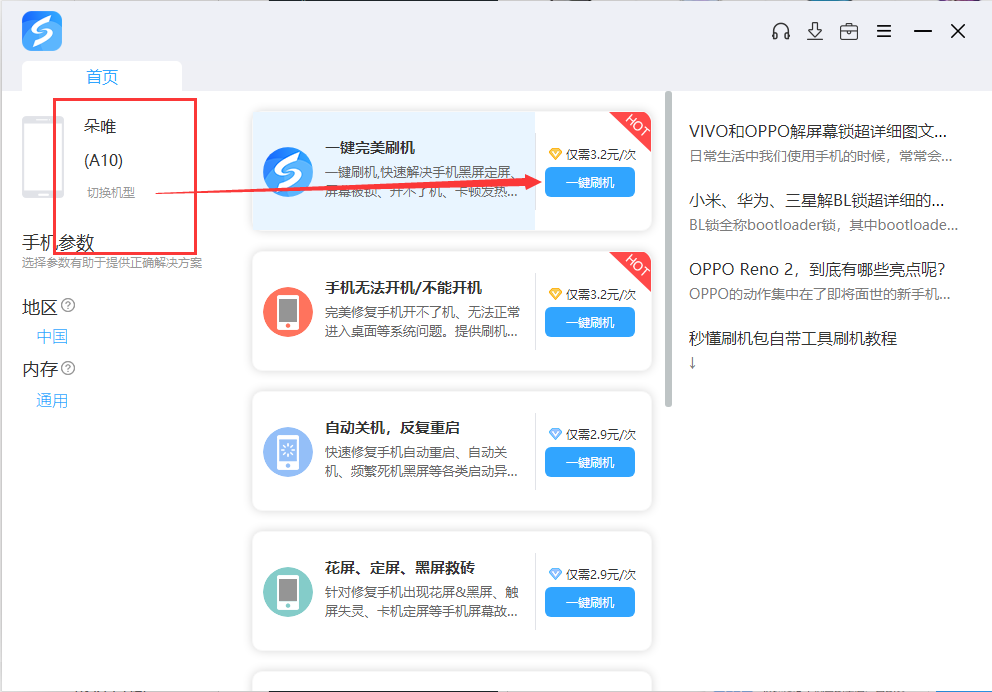The image size is (992, 692).
Task: Click the 花屏、定屏、黑屏救砖 title
Action: pos(400,567)
